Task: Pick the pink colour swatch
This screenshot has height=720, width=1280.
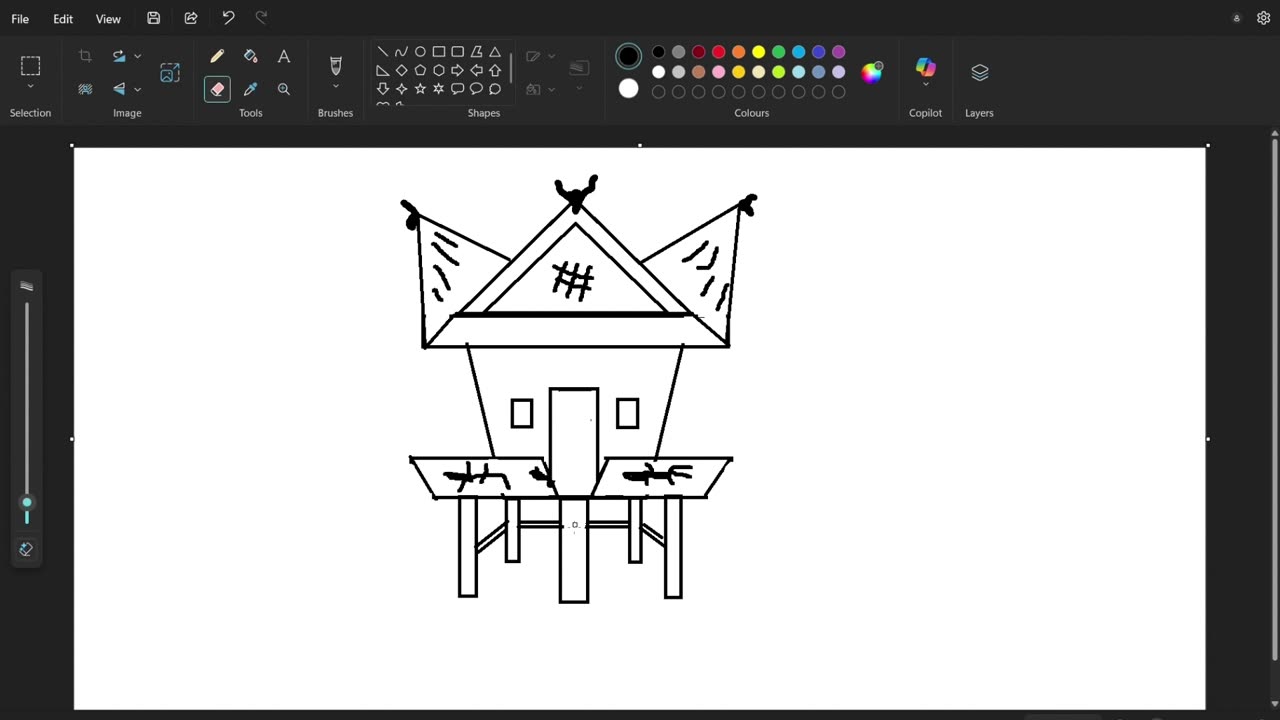Action: pyautogui.click(x=719, y=72)
